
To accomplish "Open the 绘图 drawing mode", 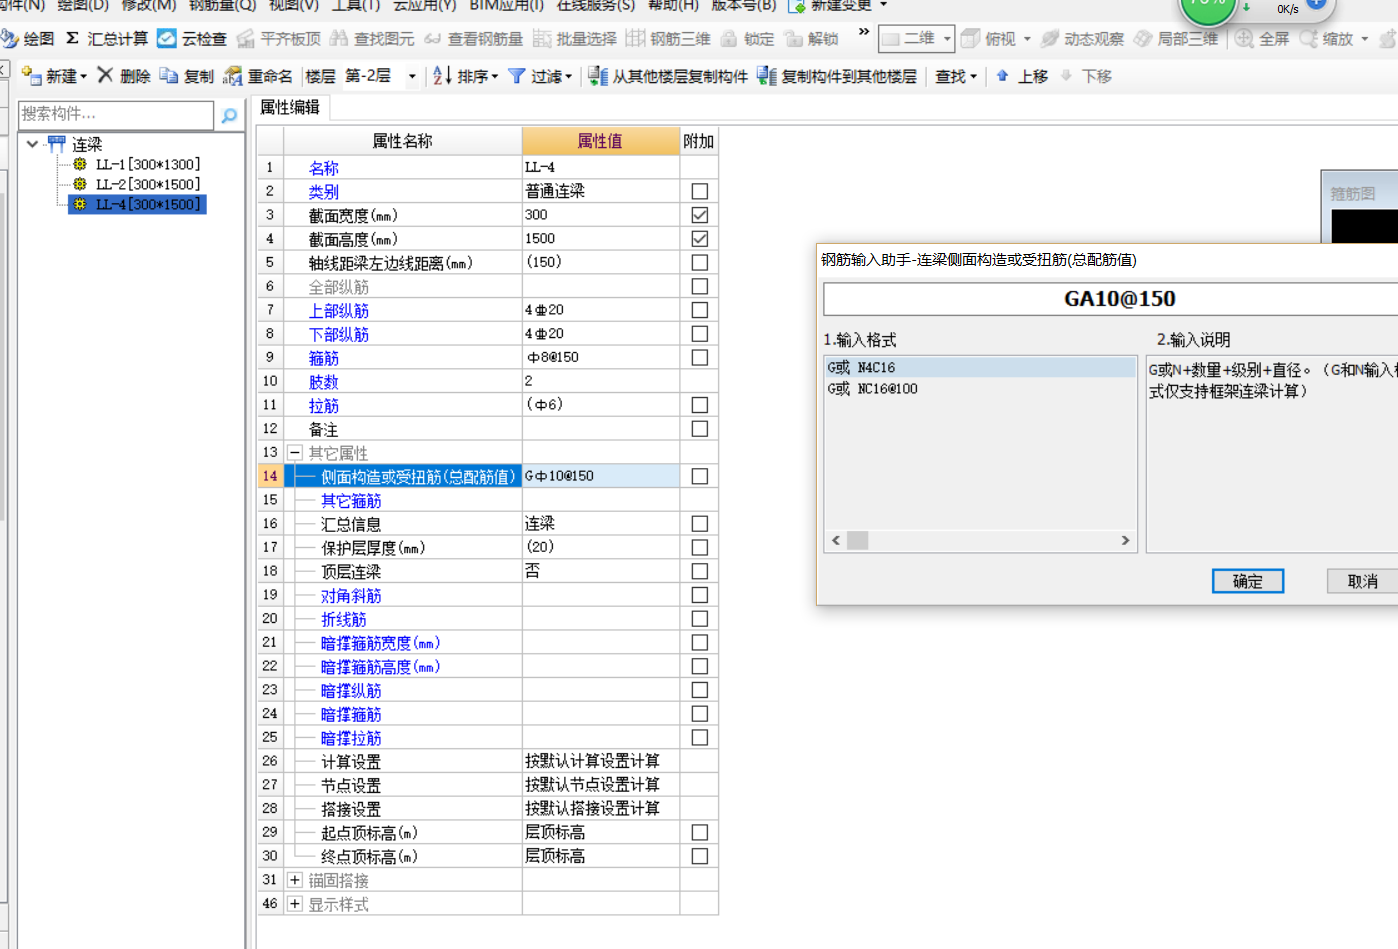I will click(28, 39).
